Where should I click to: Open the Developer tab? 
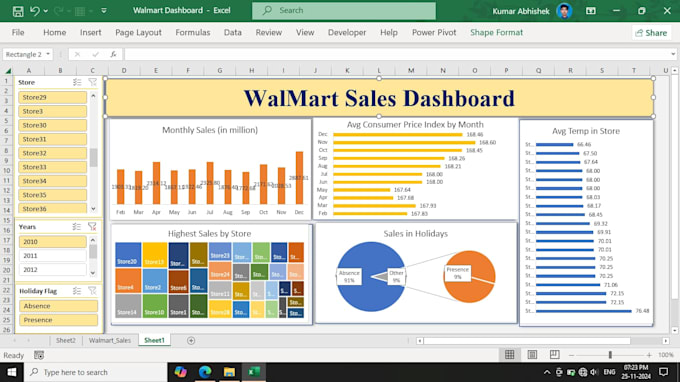tap(347, 33)
